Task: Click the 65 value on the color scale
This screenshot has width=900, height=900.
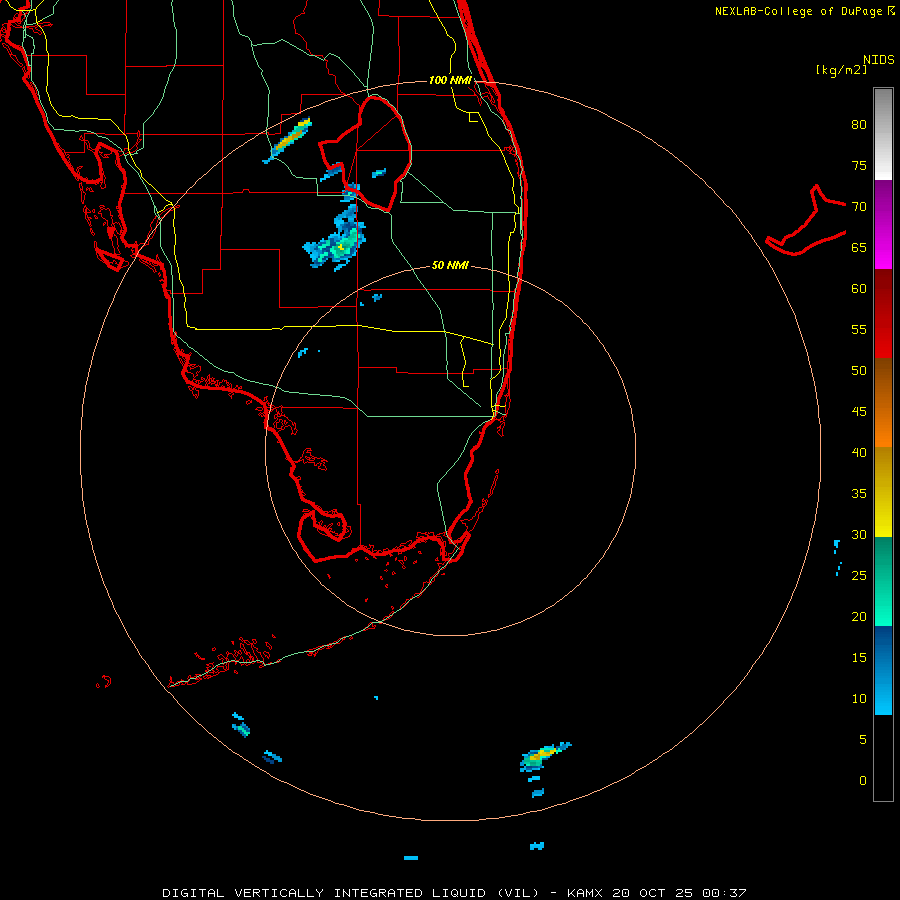Action: coord(859,248)
